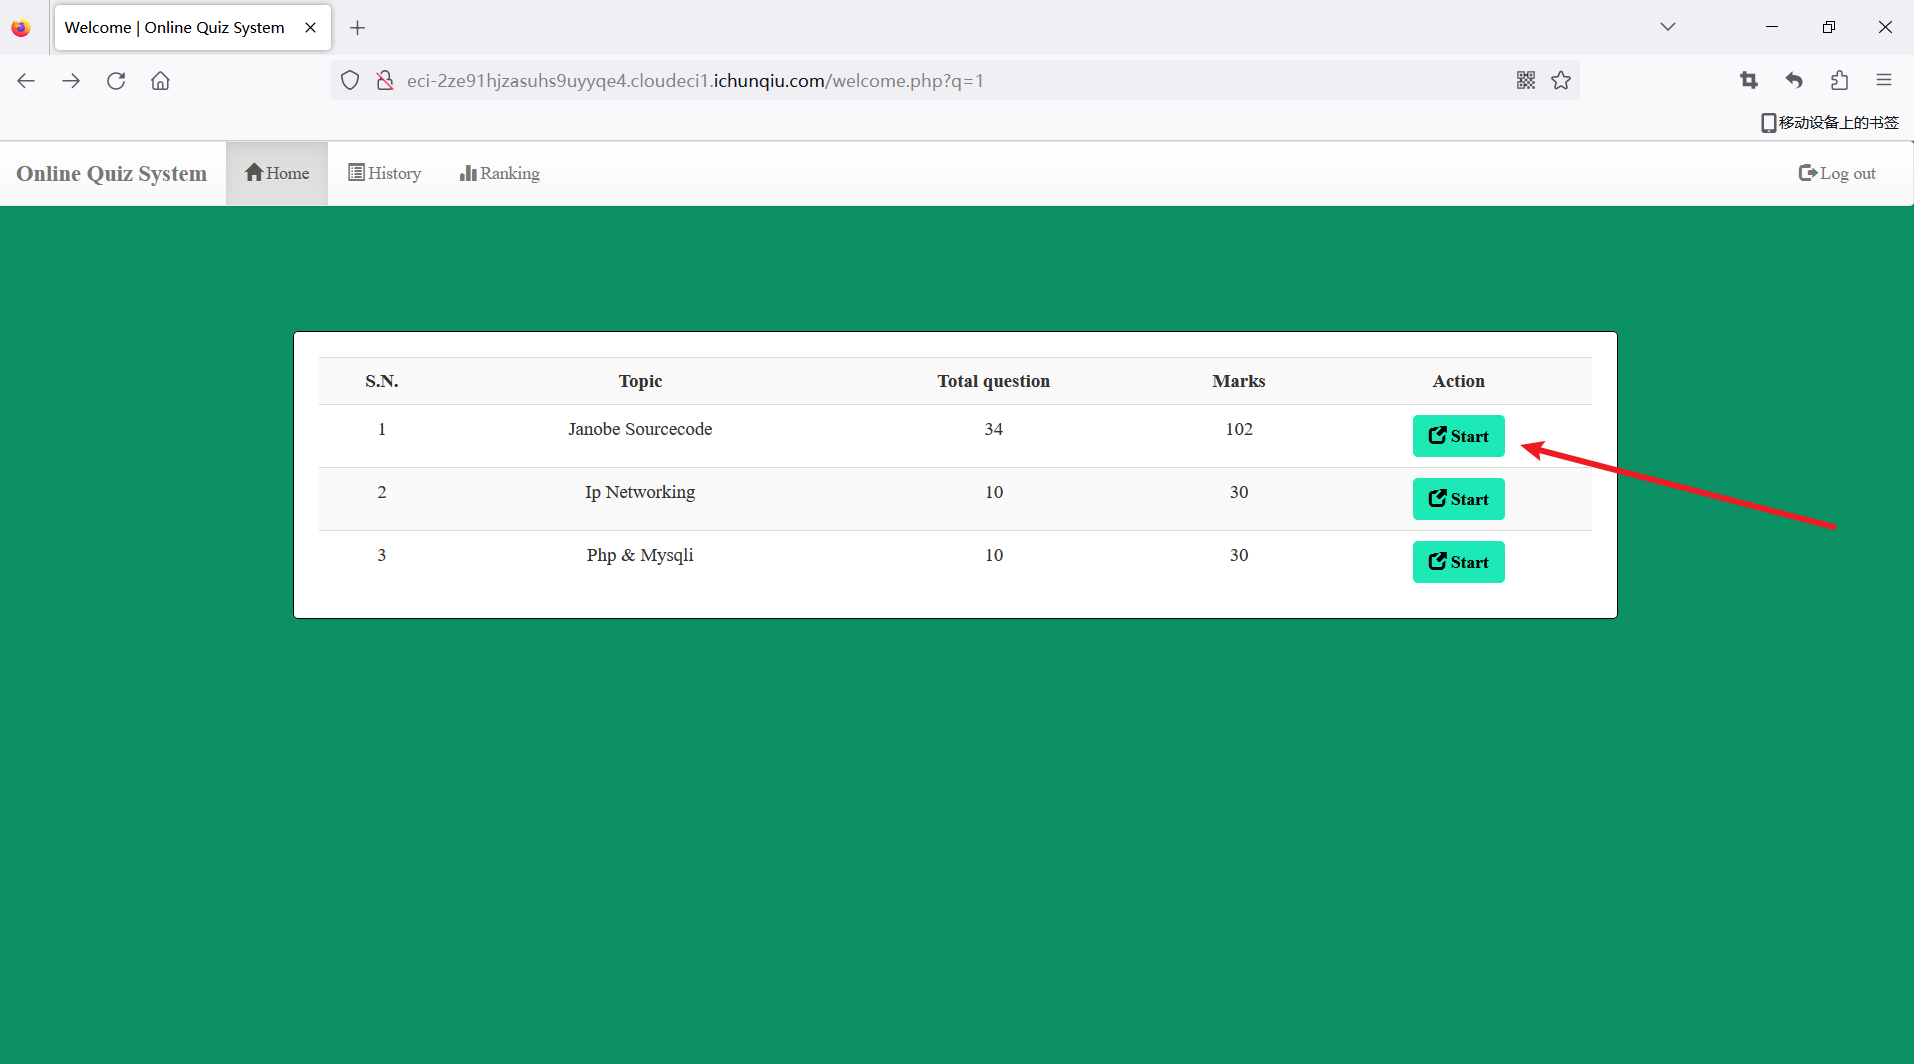
Task: Click the Ip Networking topic cell
Action: pyautogui.click(x=640, y=492)
